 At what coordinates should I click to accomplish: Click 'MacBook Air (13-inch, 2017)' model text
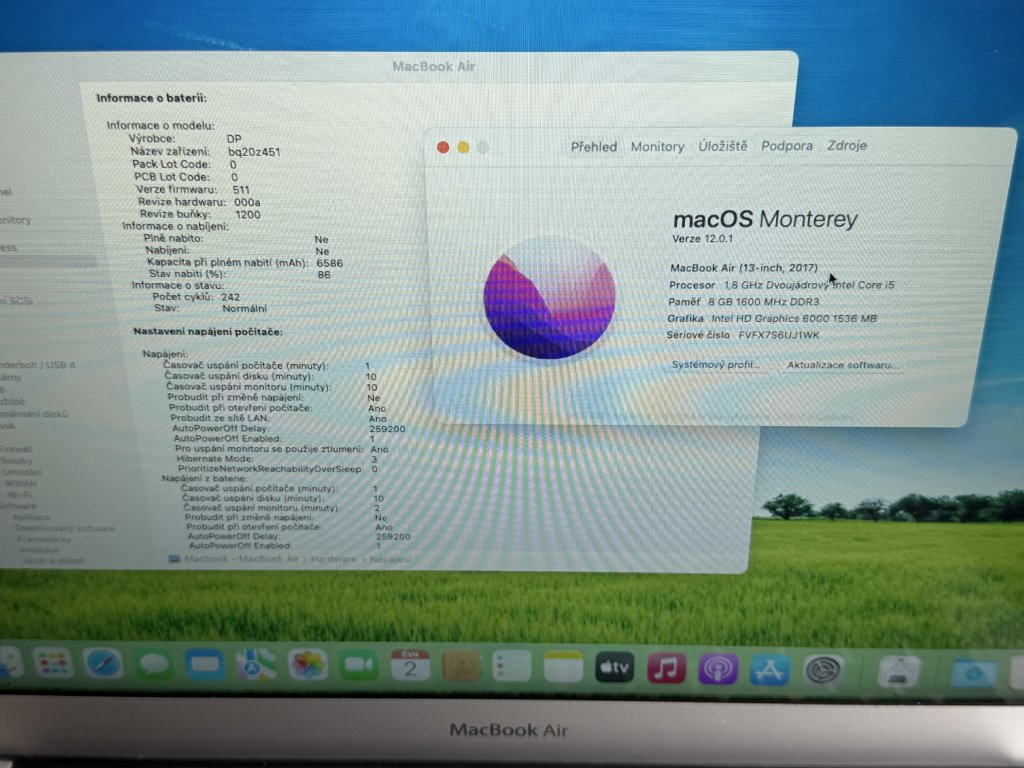[744, 268]
